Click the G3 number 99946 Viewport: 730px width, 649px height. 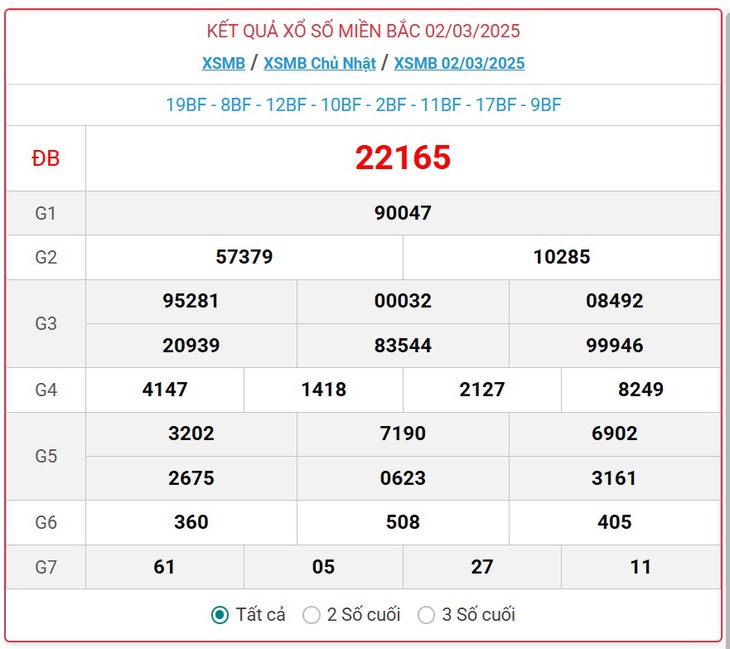click(615, 345)
